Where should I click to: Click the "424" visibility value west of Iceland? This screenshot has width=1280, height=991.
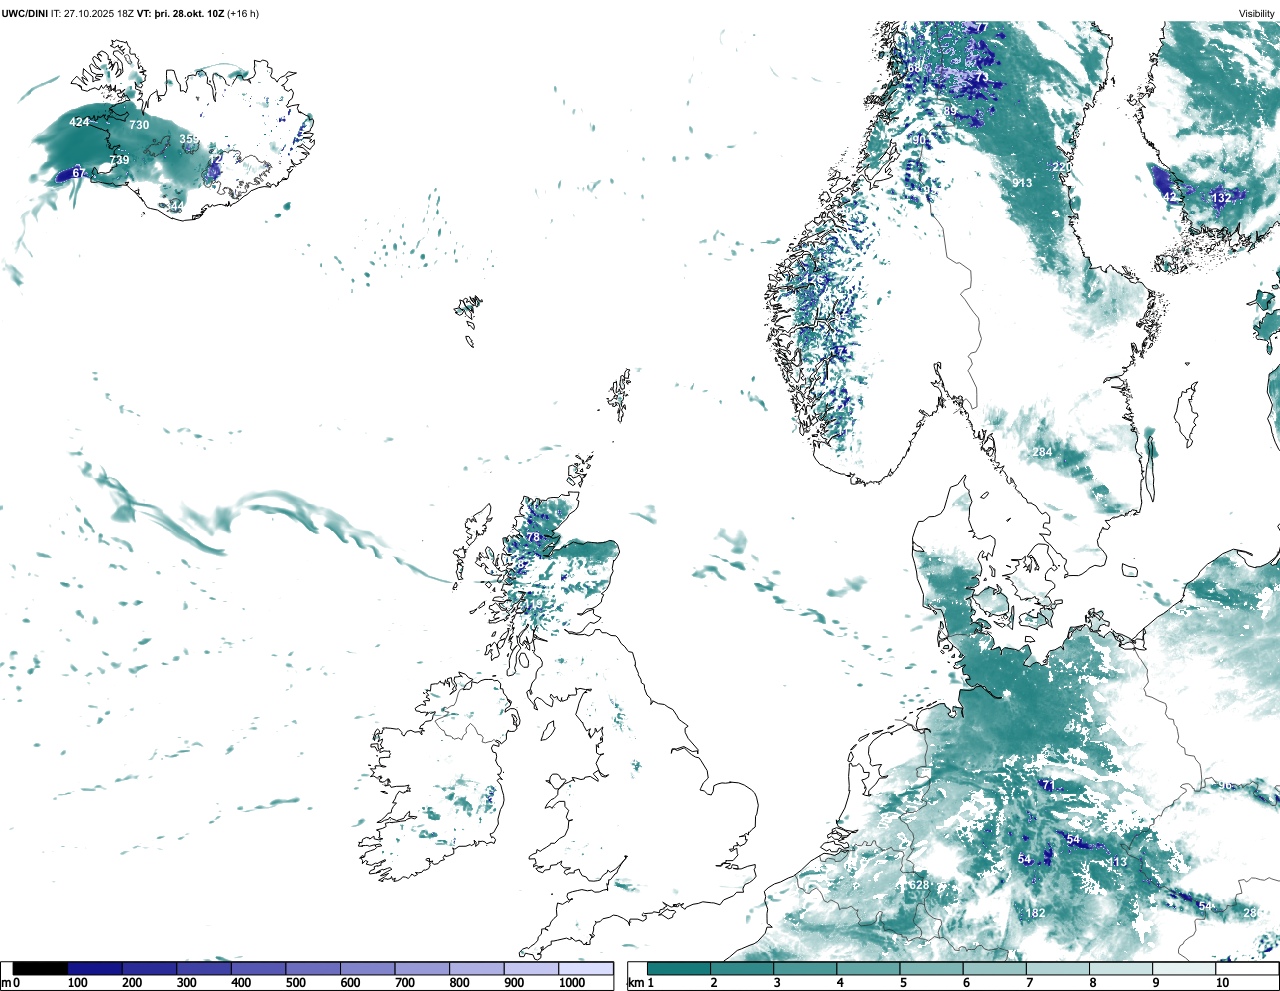[x=79, y=123]
